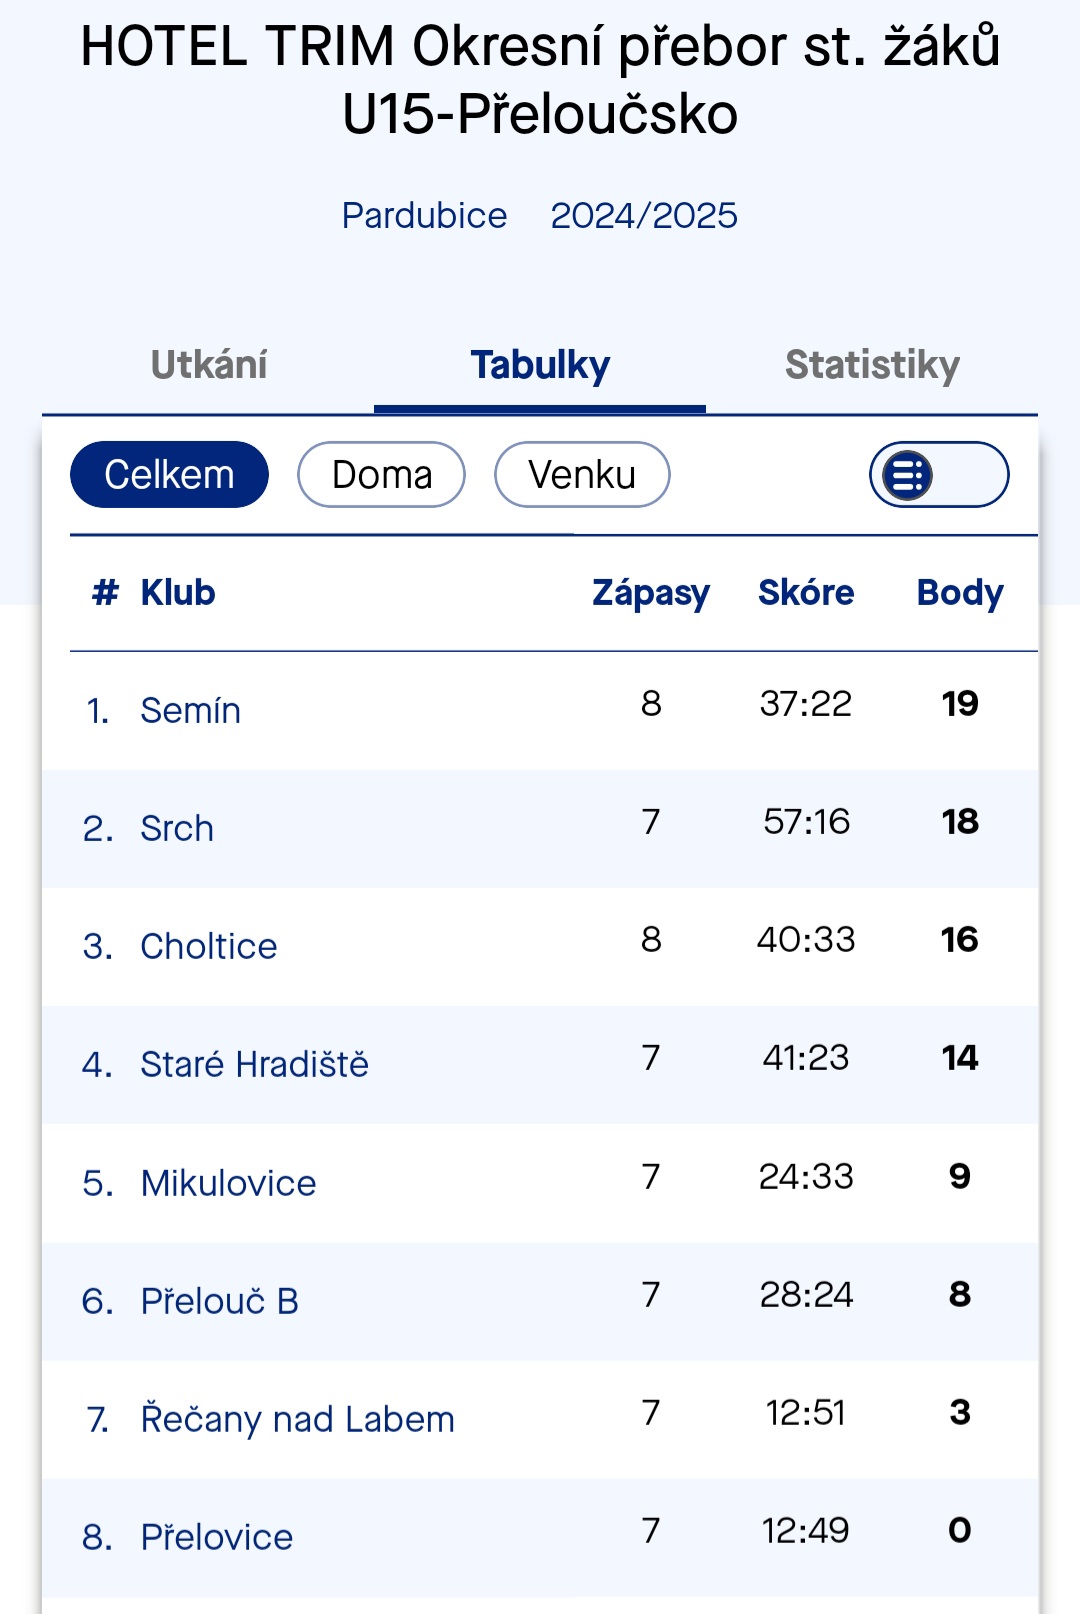
Task: Click the Zápasy column header
Action: tap(651, 593)
